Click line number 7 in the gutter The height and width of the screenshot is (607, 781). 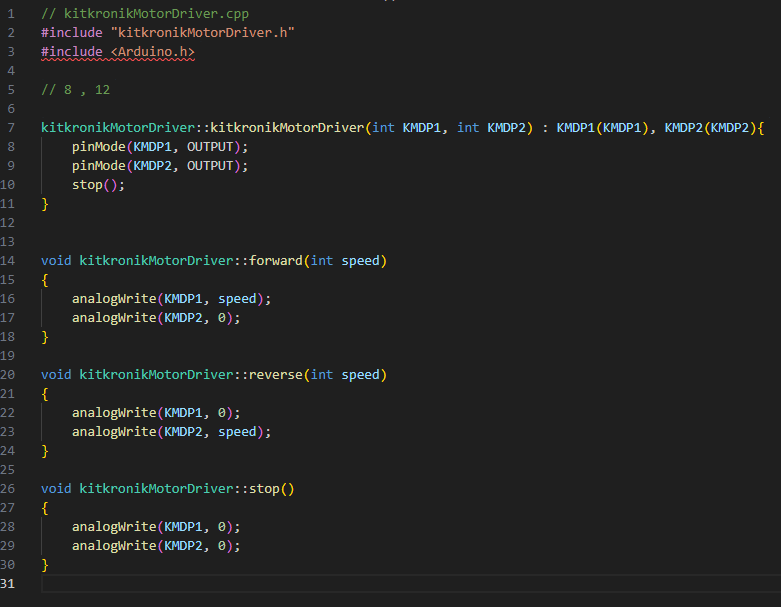[11, 128]
